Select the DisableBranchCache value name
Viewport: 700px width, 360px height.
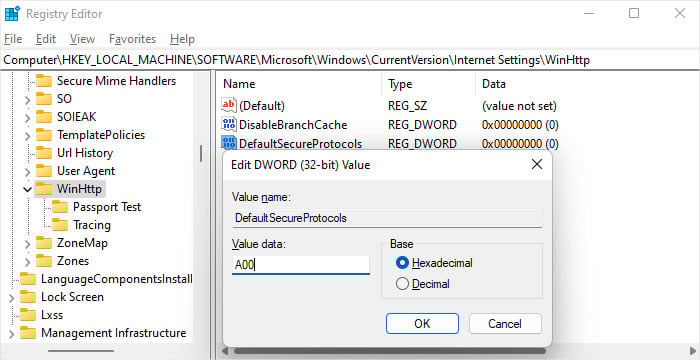(293, 125)
